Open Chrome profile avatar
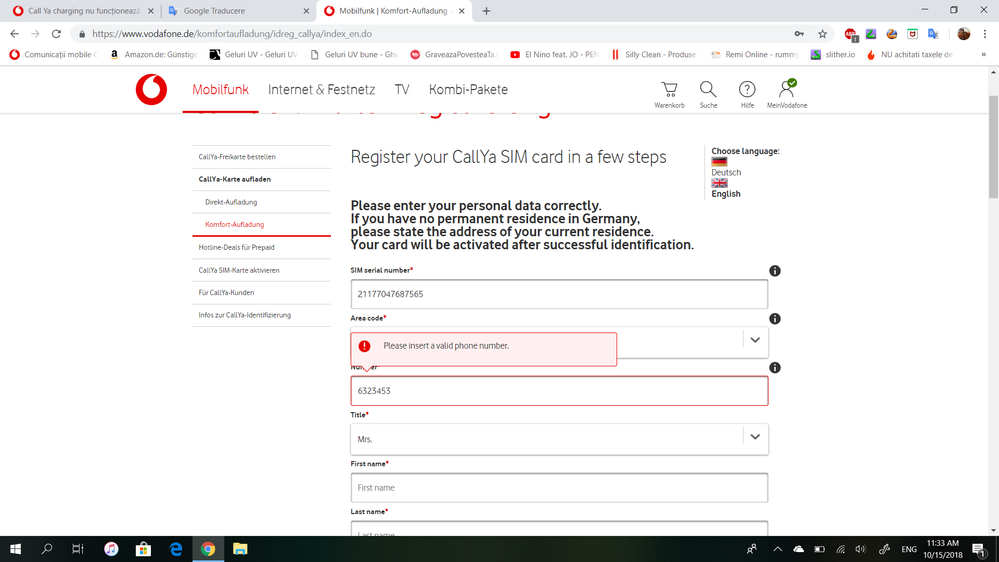 pyautogui.click(x=963, y=34)
